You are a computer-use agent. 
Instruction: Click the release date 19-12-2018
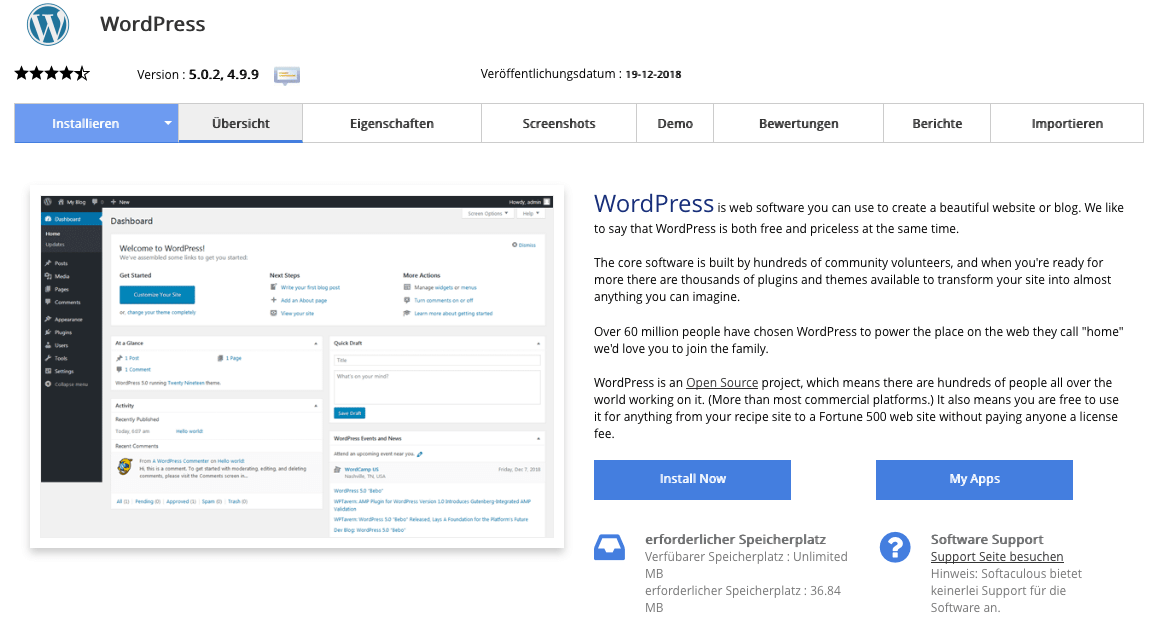[653, 74]
